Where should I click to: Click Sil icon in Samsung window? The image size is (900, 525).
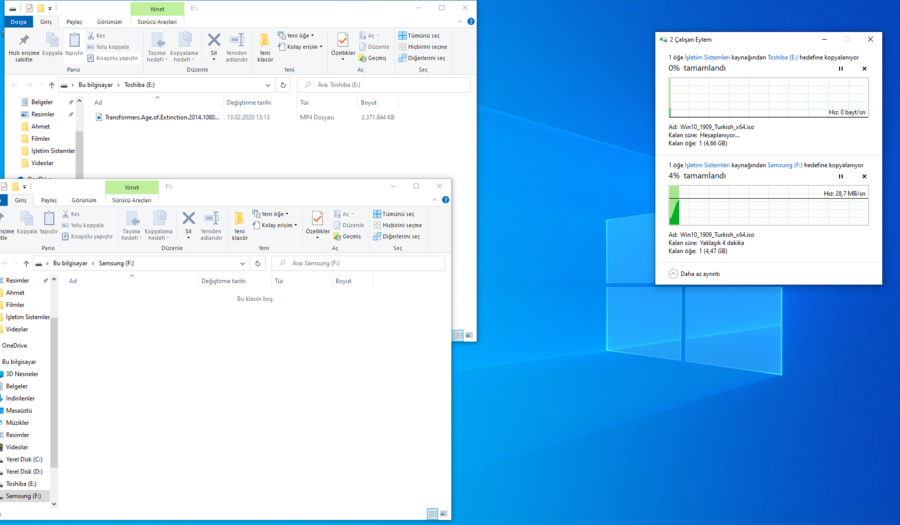[x=188, y=224]
